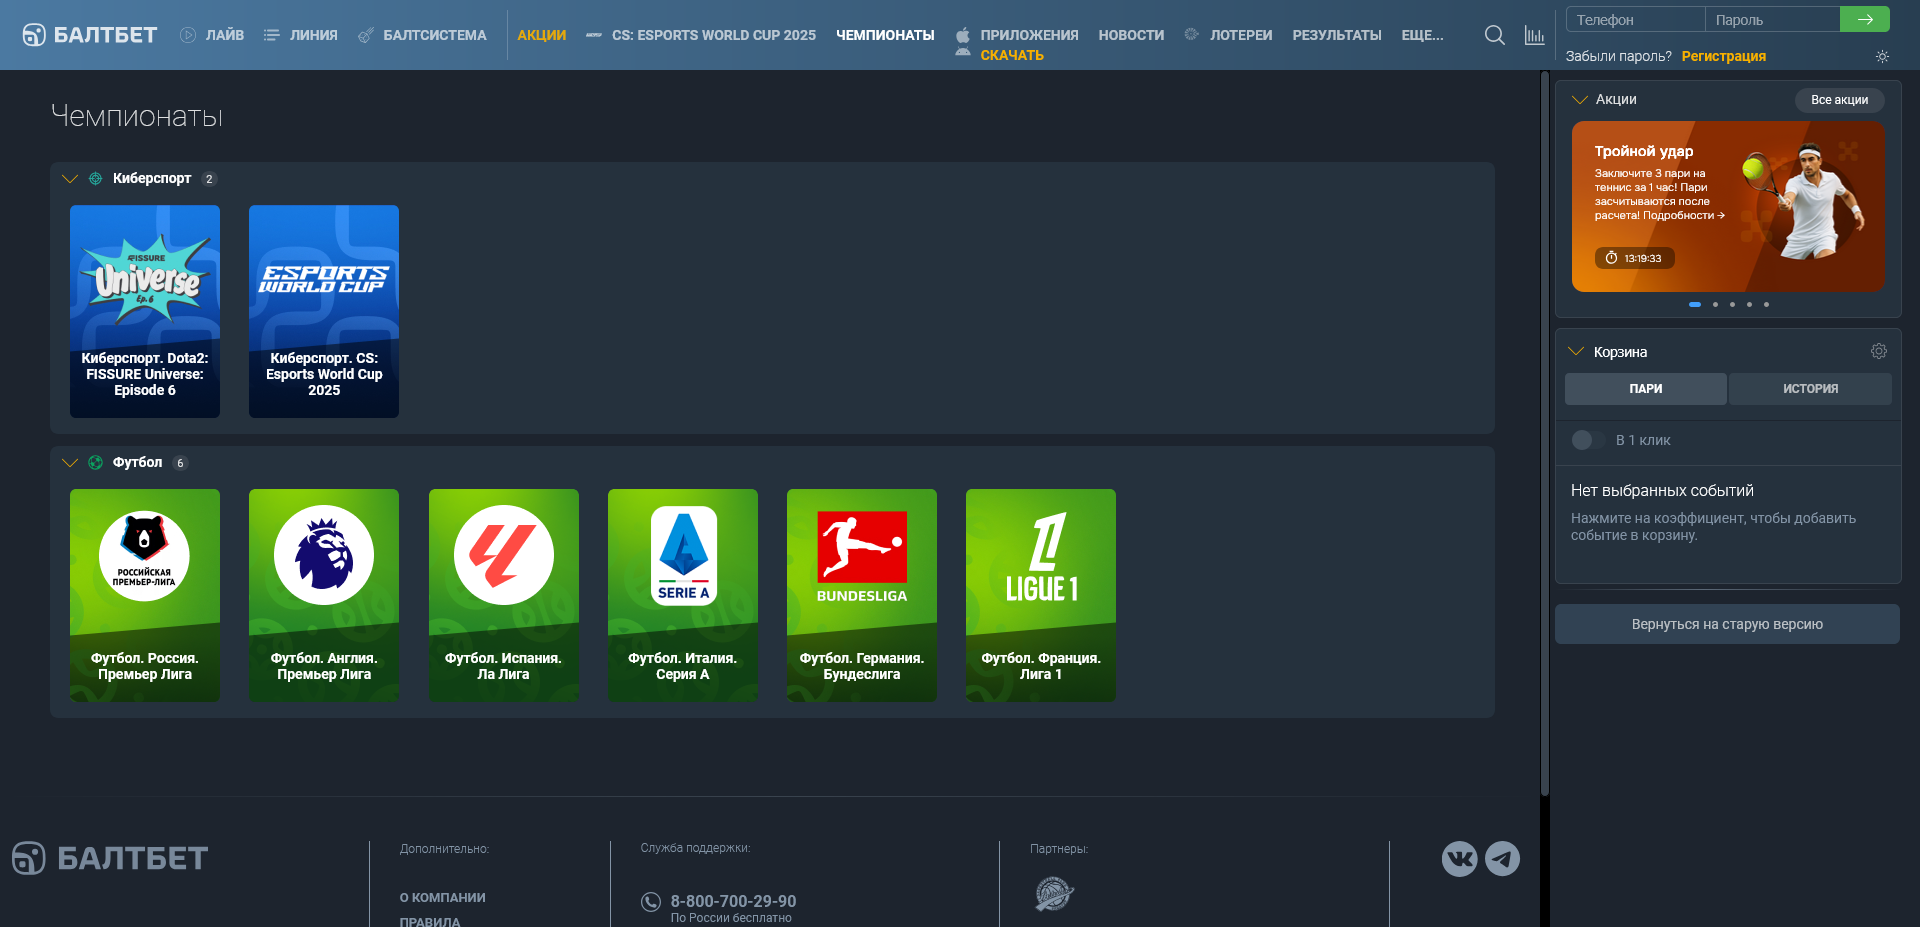Click the search magnifier icon
This screenshot has width=1920, height=927.
pos(1494,35)
